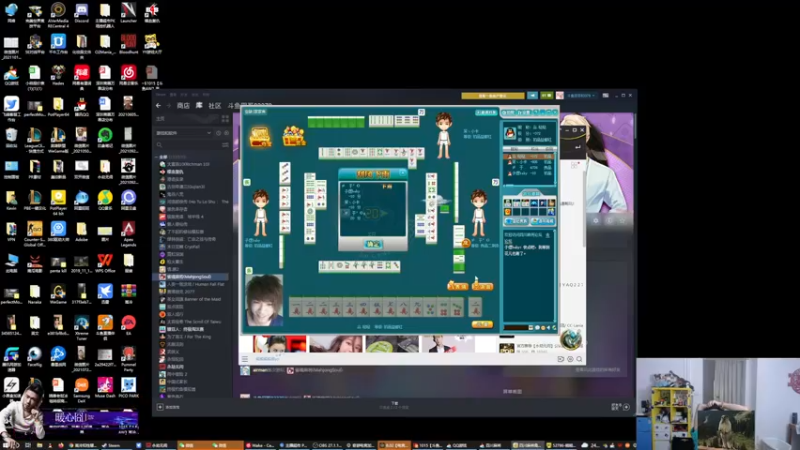
Task: Open Steam Store tab
Action: tap(183, 106)
